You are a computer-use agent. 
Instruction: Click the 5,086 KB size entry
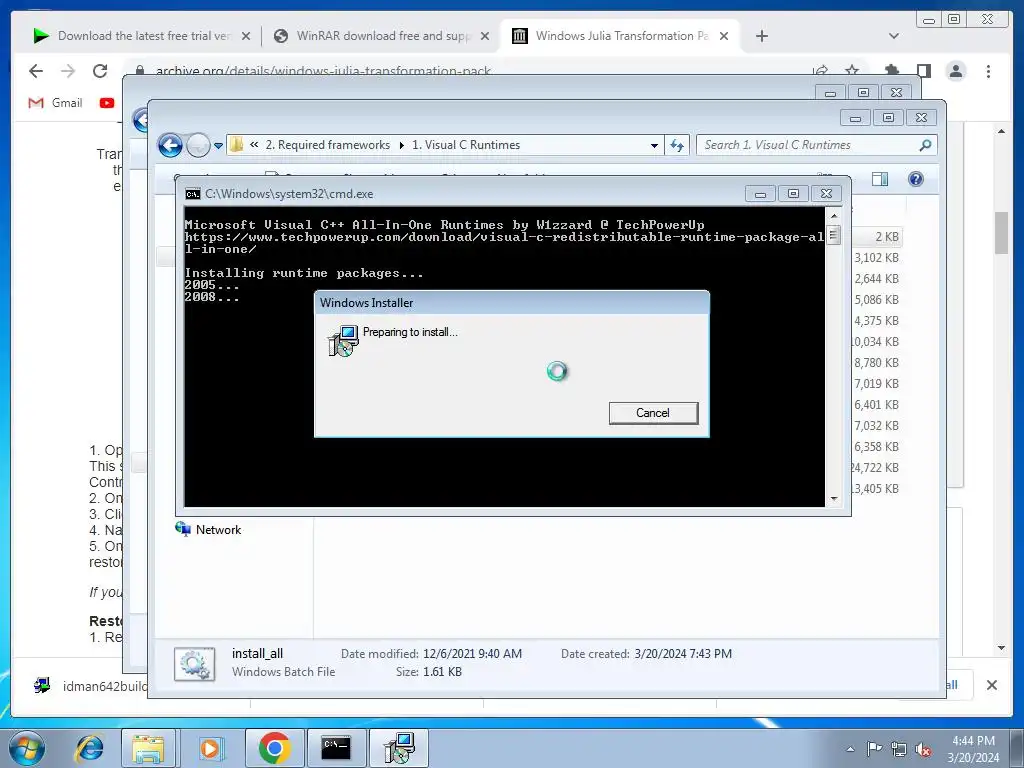[x=876, y=300]
